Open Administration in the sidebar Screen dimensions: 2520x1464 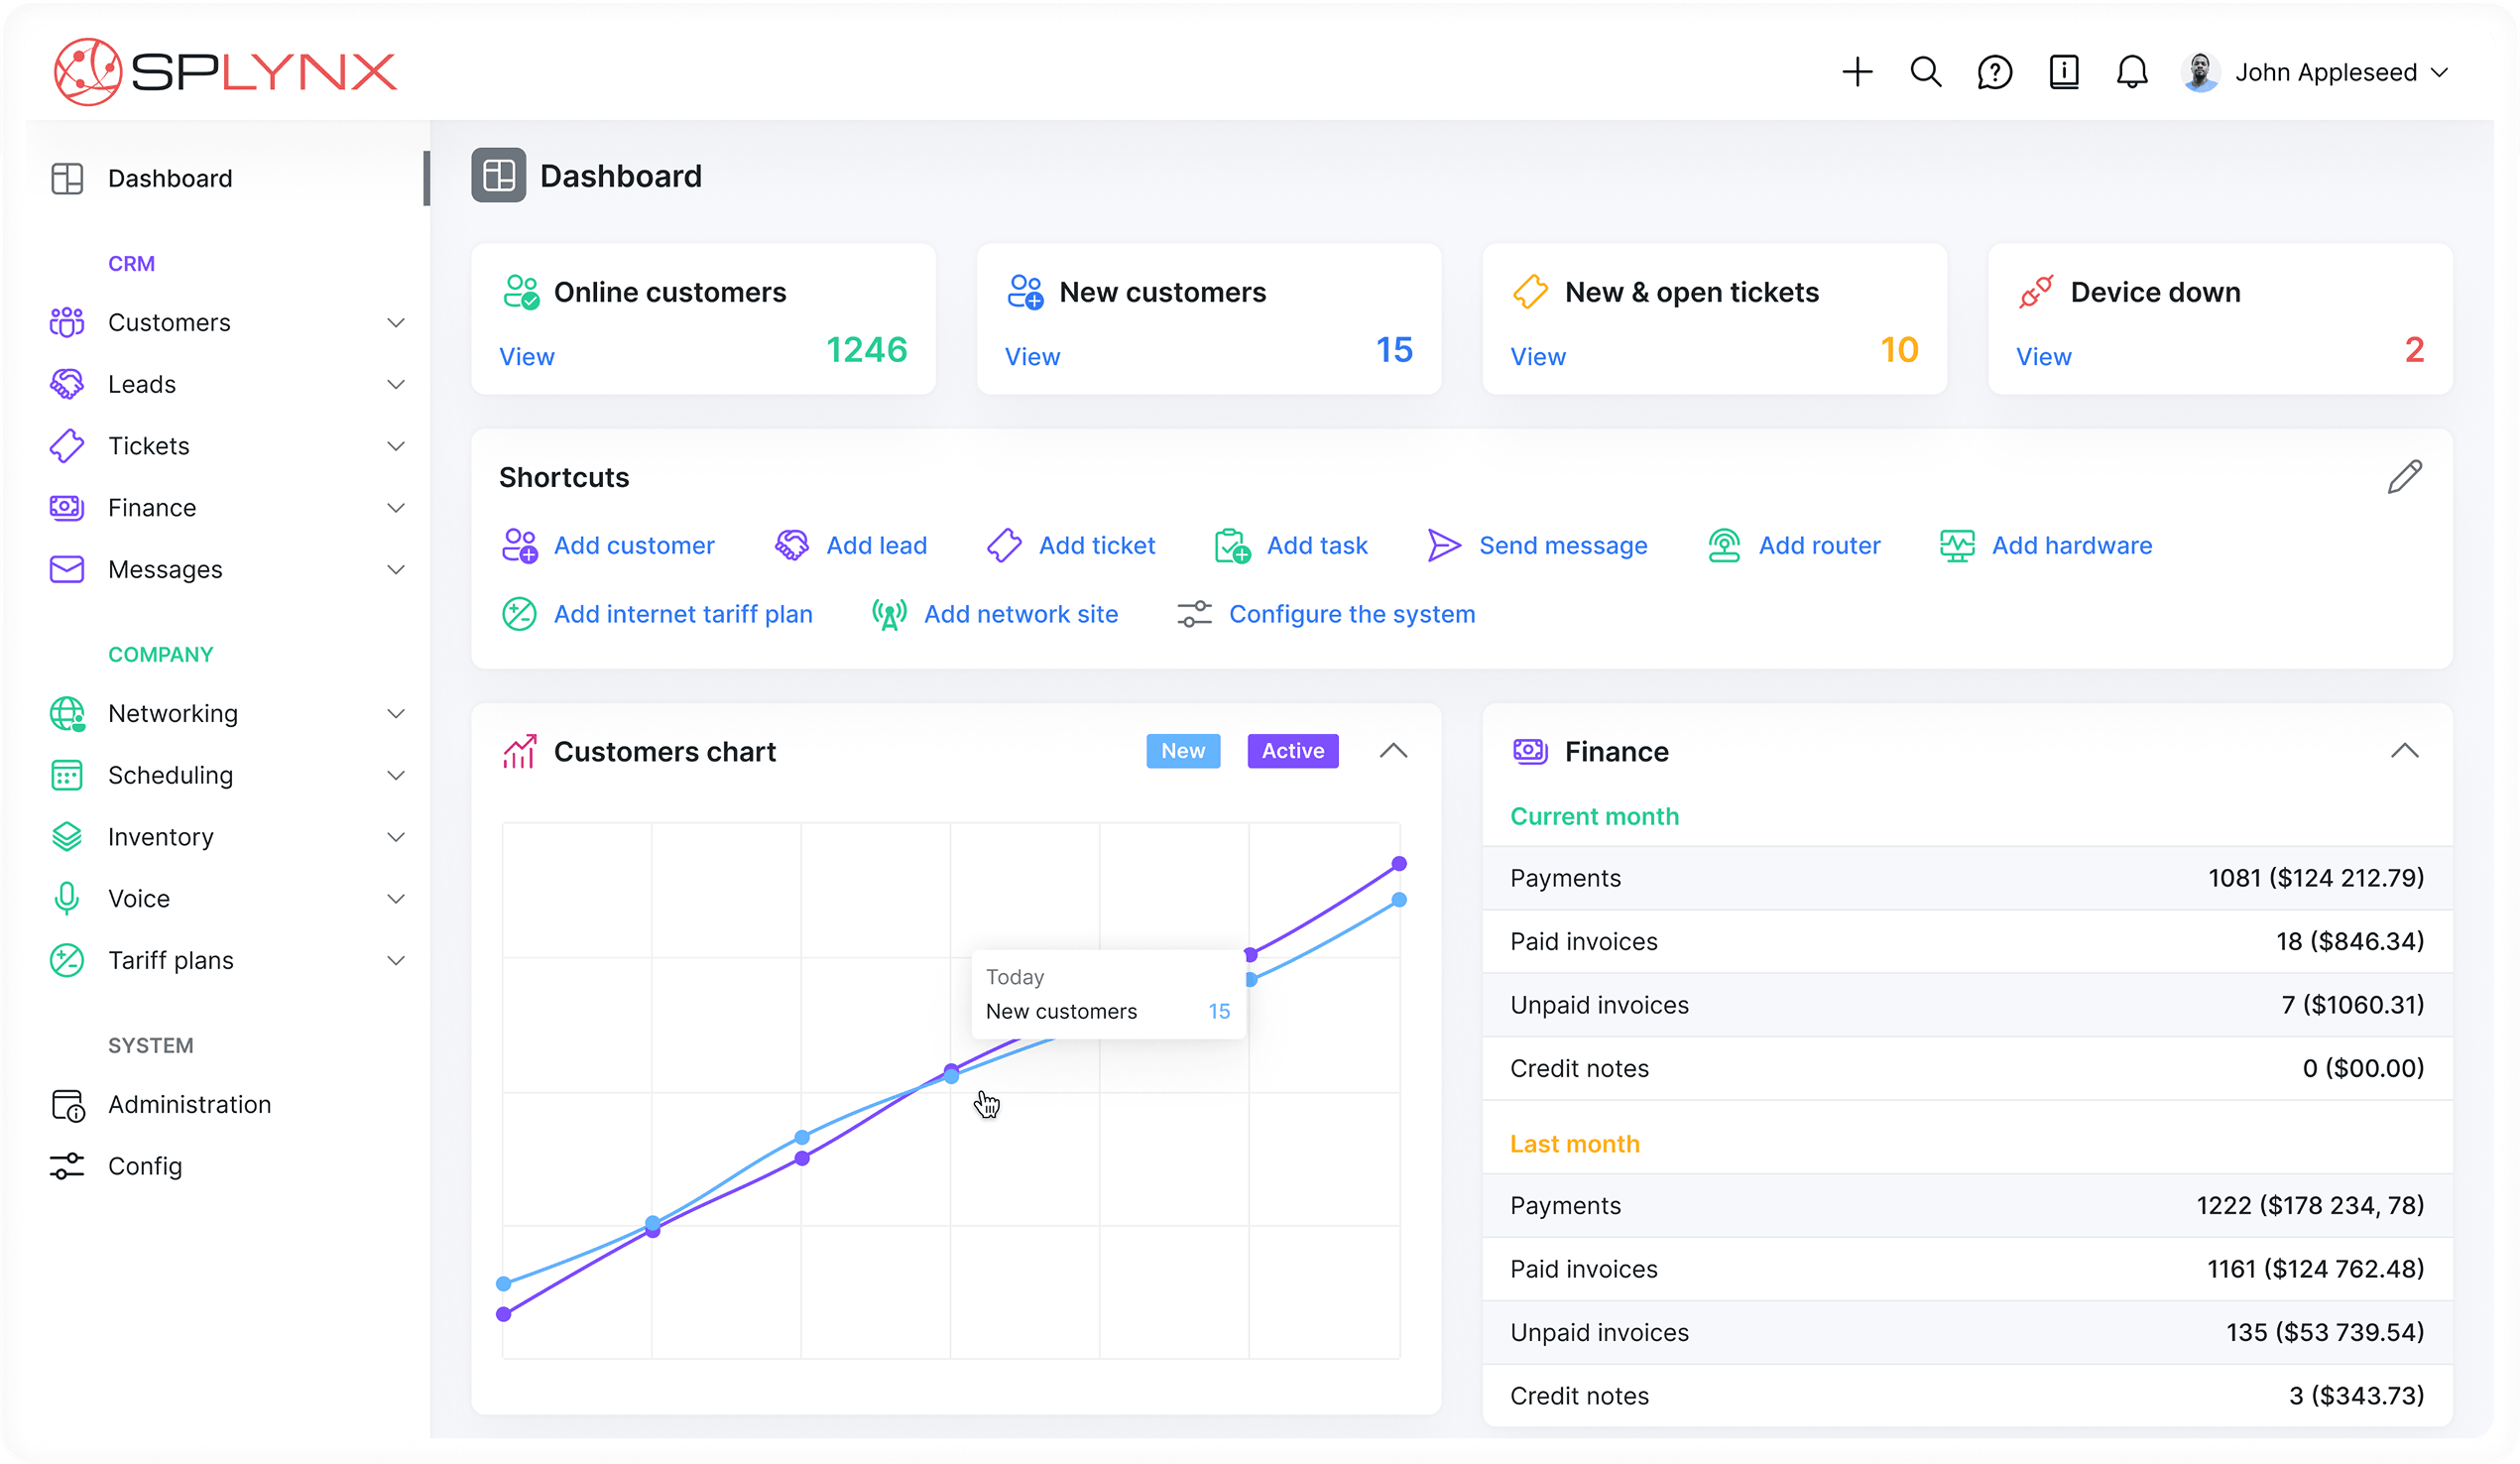pos(189,1104)
